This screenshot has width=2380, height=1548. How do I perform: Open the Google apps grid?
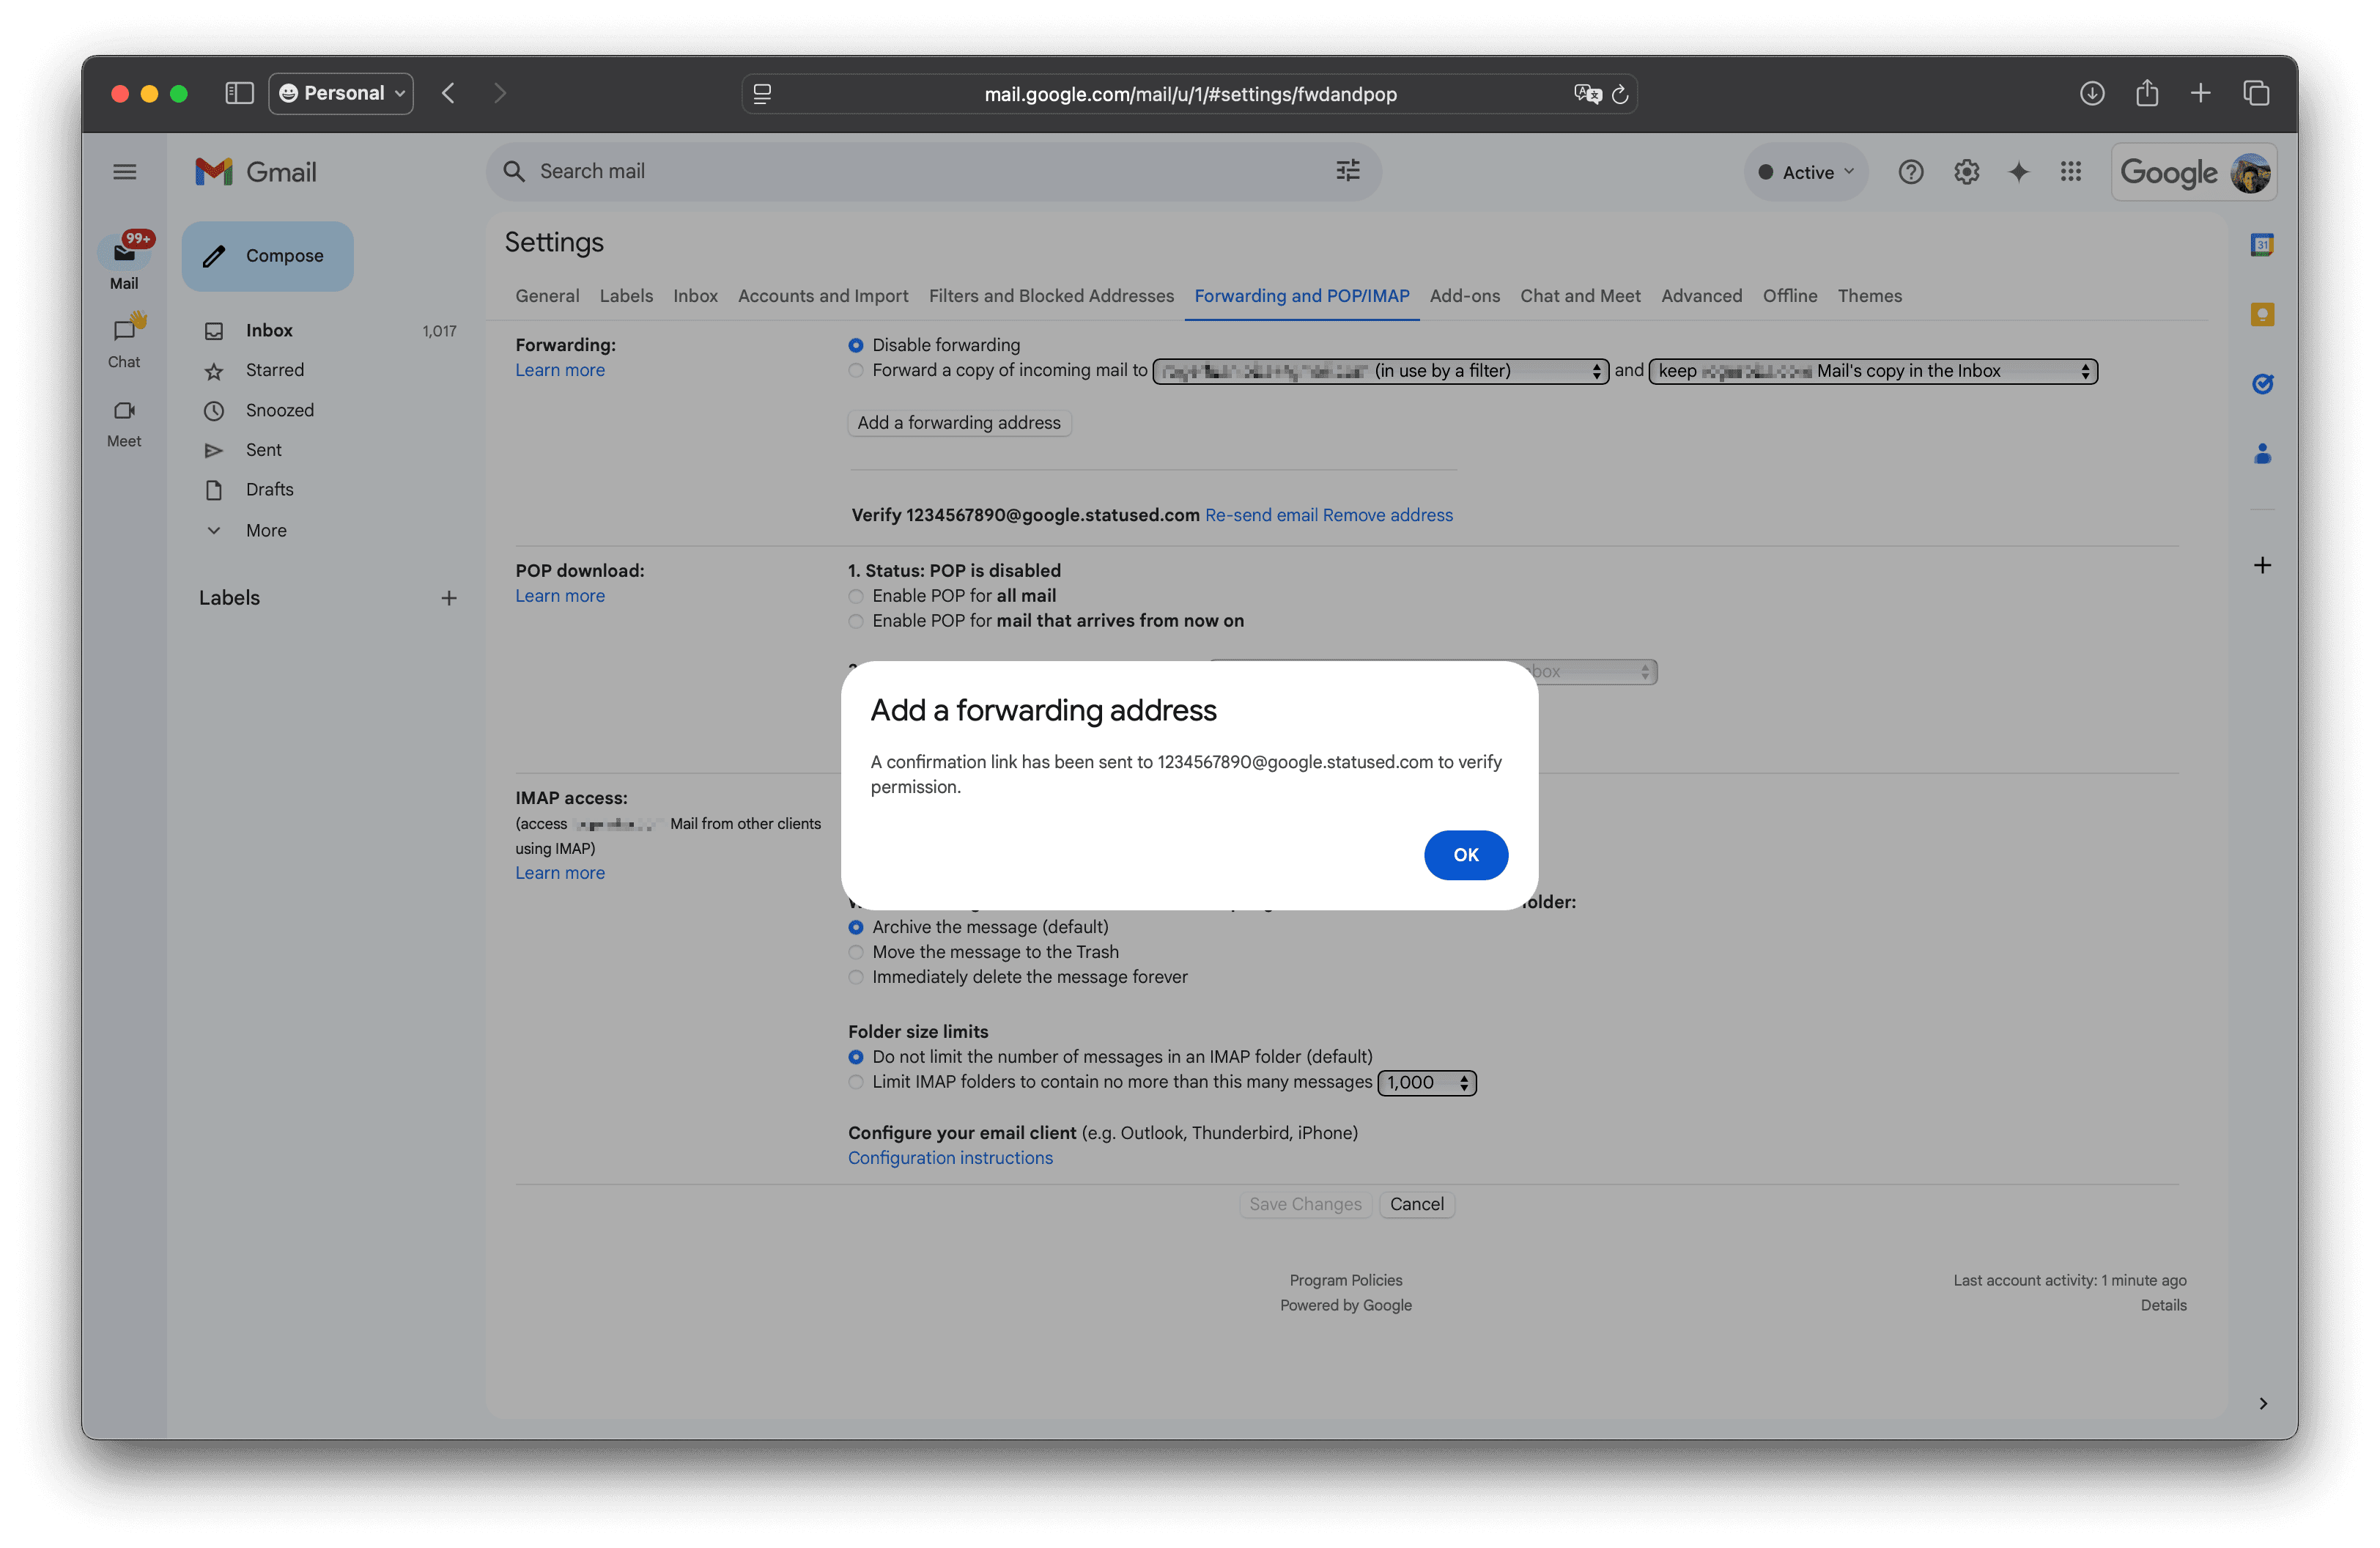click(2070, 171)
